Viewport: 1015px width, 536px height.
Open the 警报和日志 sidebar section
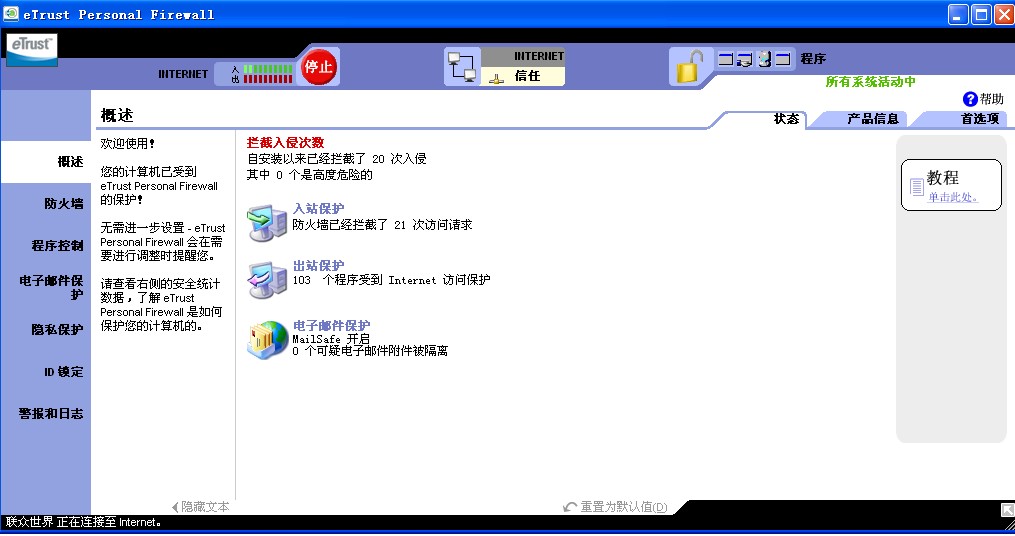[x=50, y=413]
